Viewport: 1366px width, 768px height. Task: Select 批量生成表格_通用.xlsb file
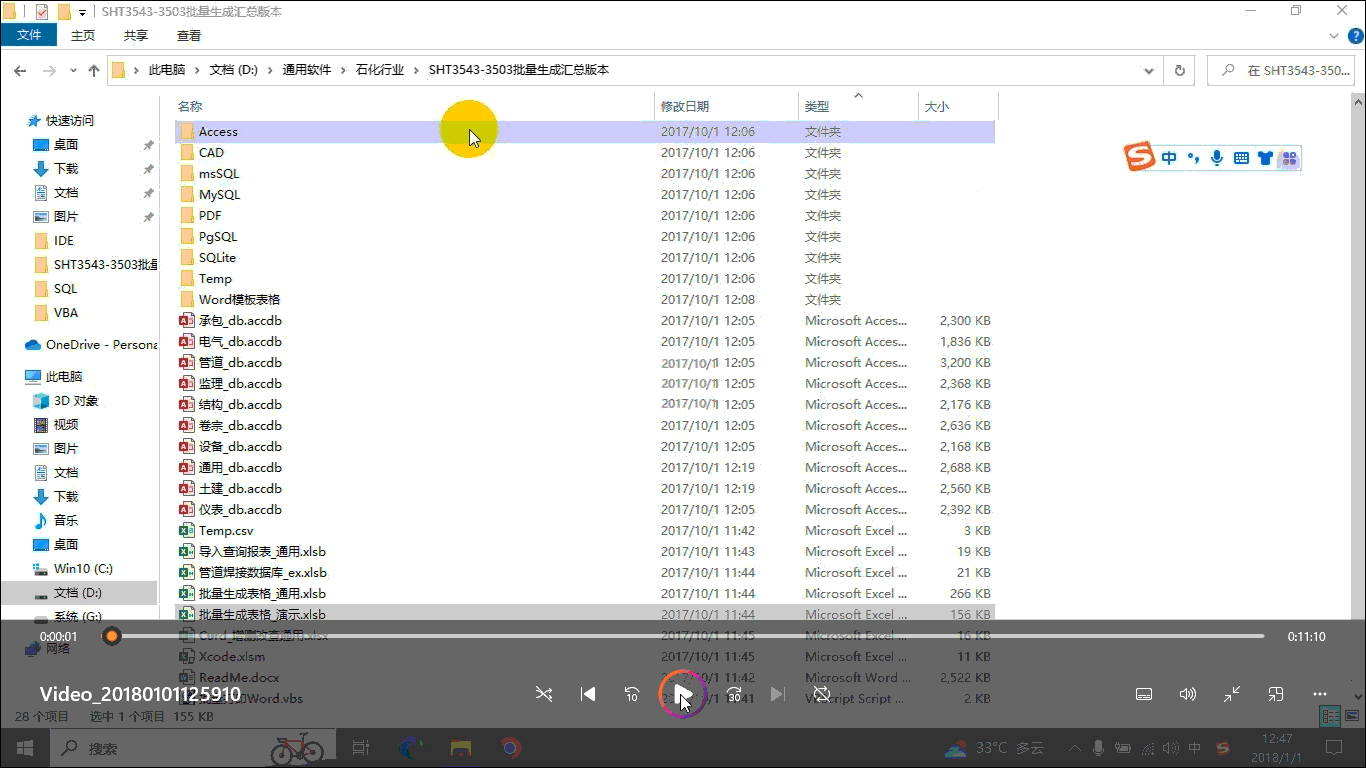(x=585, y=594)
